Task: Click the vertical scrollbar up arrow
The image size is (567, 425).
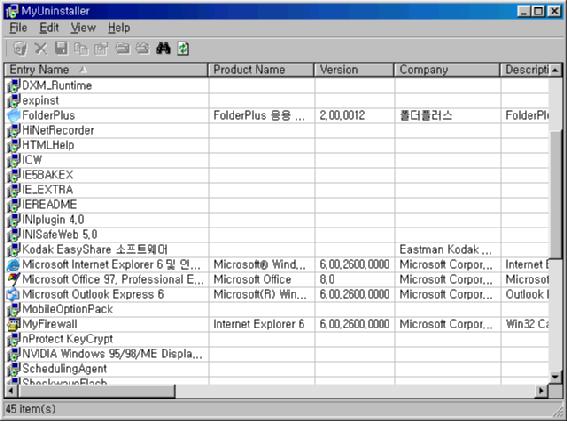Action: pyautogui.click(x=555, y=70)
